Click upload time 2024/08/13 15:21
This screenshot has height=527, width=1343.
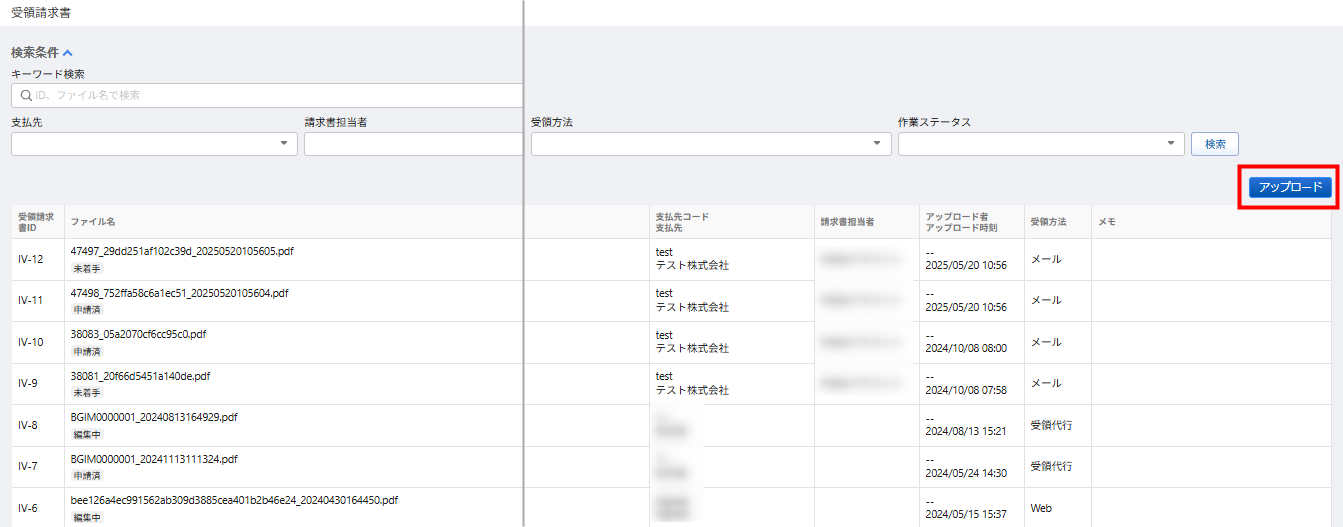tap(966, 431)
